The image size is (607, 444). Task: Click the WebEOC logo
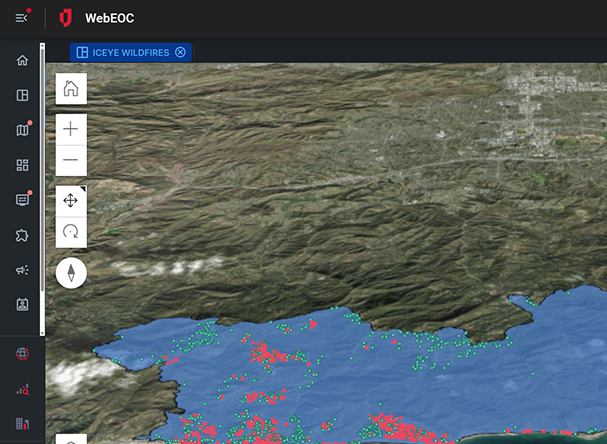pyautogui.click(x=66, y=18)
